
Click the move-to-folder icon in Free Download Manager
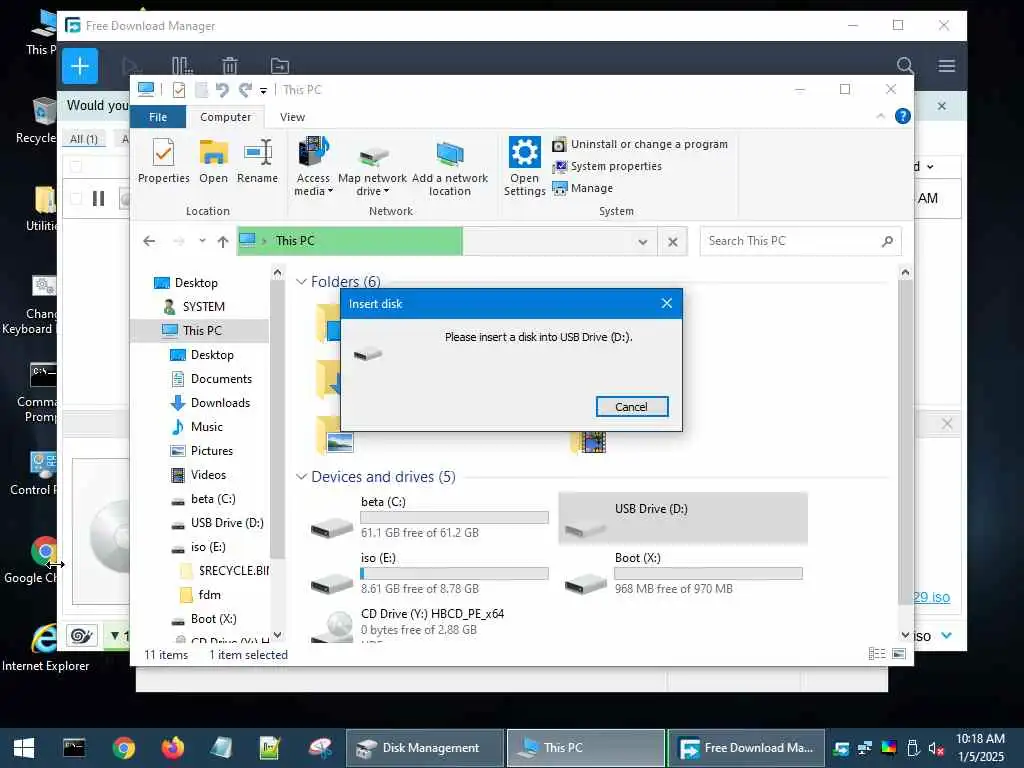(280, 66)
